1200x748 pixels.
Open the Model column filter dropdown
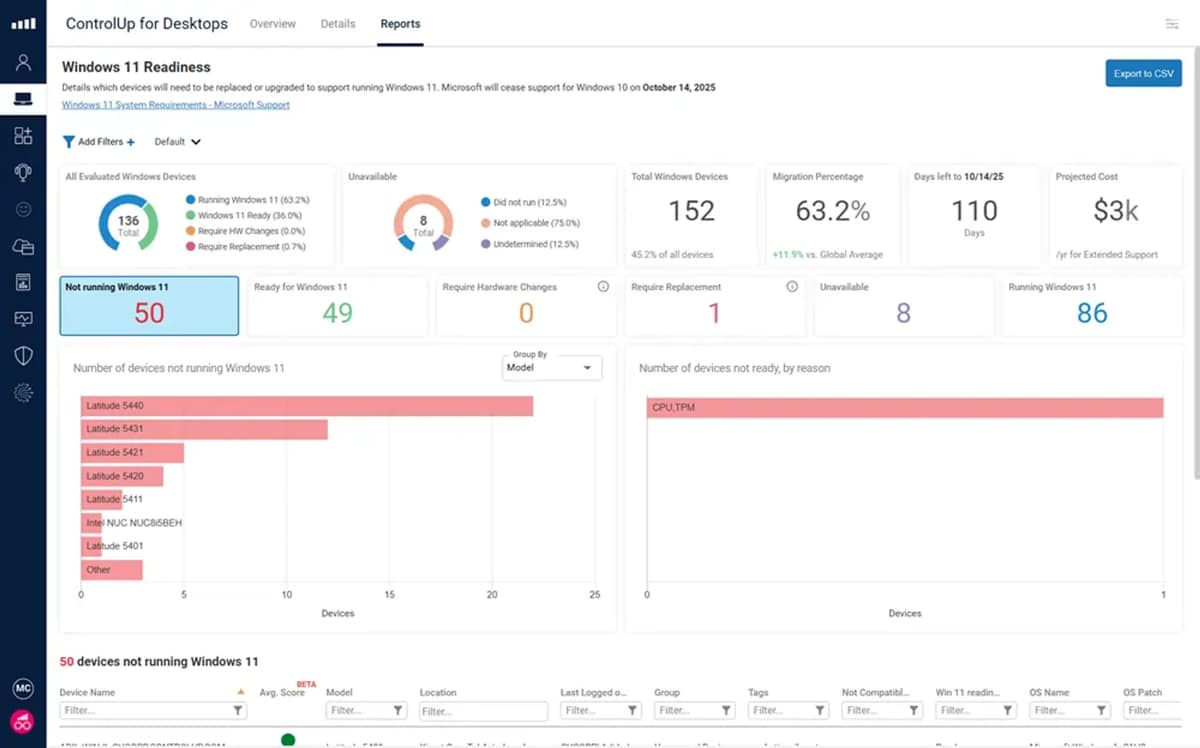tap(366, 711)
